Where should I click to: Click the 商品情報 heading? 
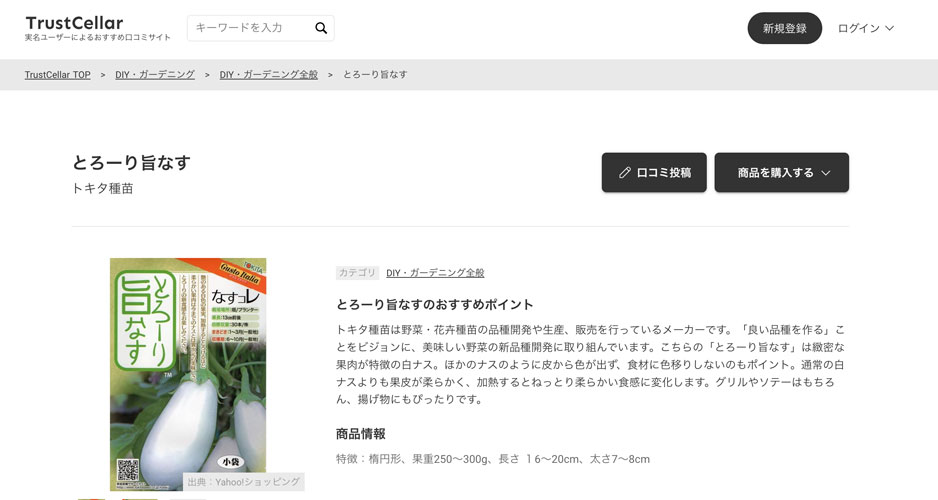point(361,434)
